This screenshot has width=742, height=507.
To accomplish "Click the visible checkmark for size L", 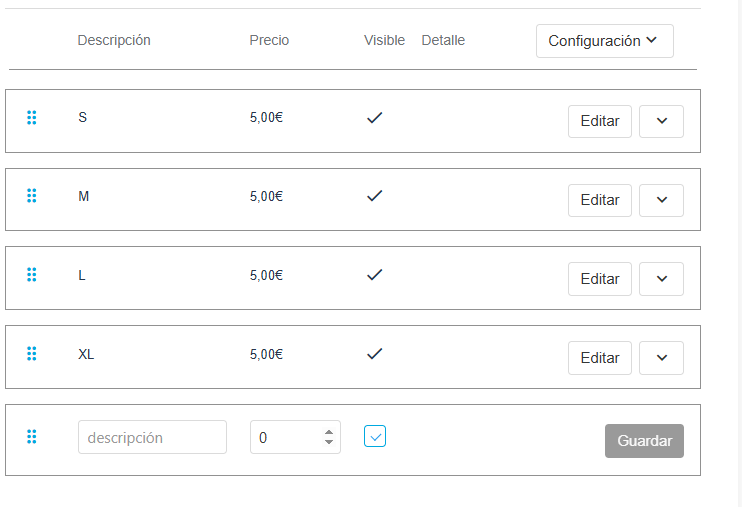I will click(x=375, y=274).
